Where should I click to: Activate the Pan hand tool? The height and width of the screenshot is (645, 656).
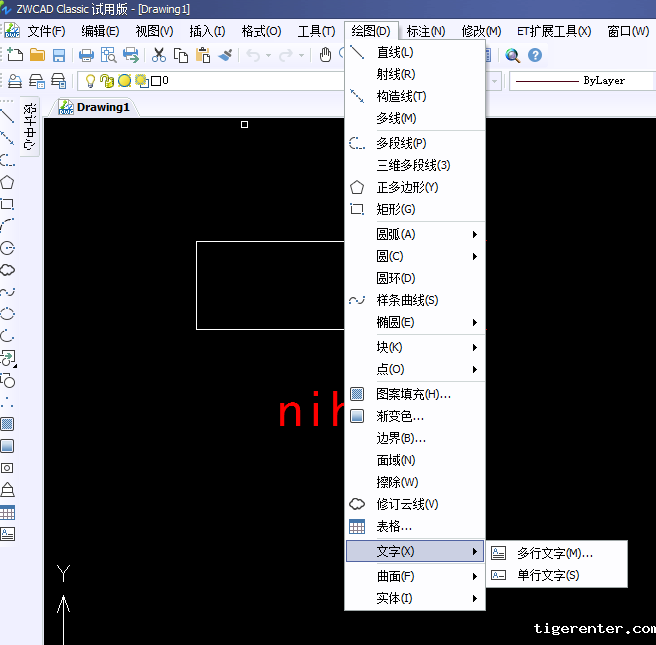(x=326, y=55)
